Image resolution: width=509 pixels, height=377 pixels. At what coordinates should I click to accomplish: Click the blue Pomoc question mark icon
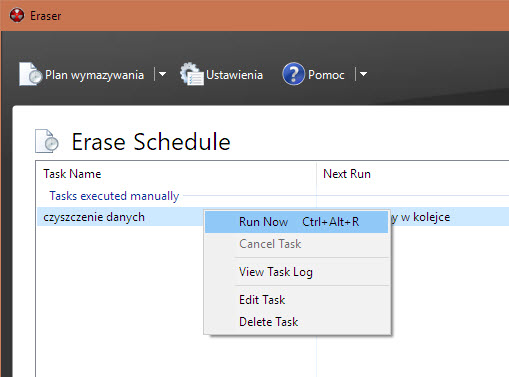pos(293,74)
